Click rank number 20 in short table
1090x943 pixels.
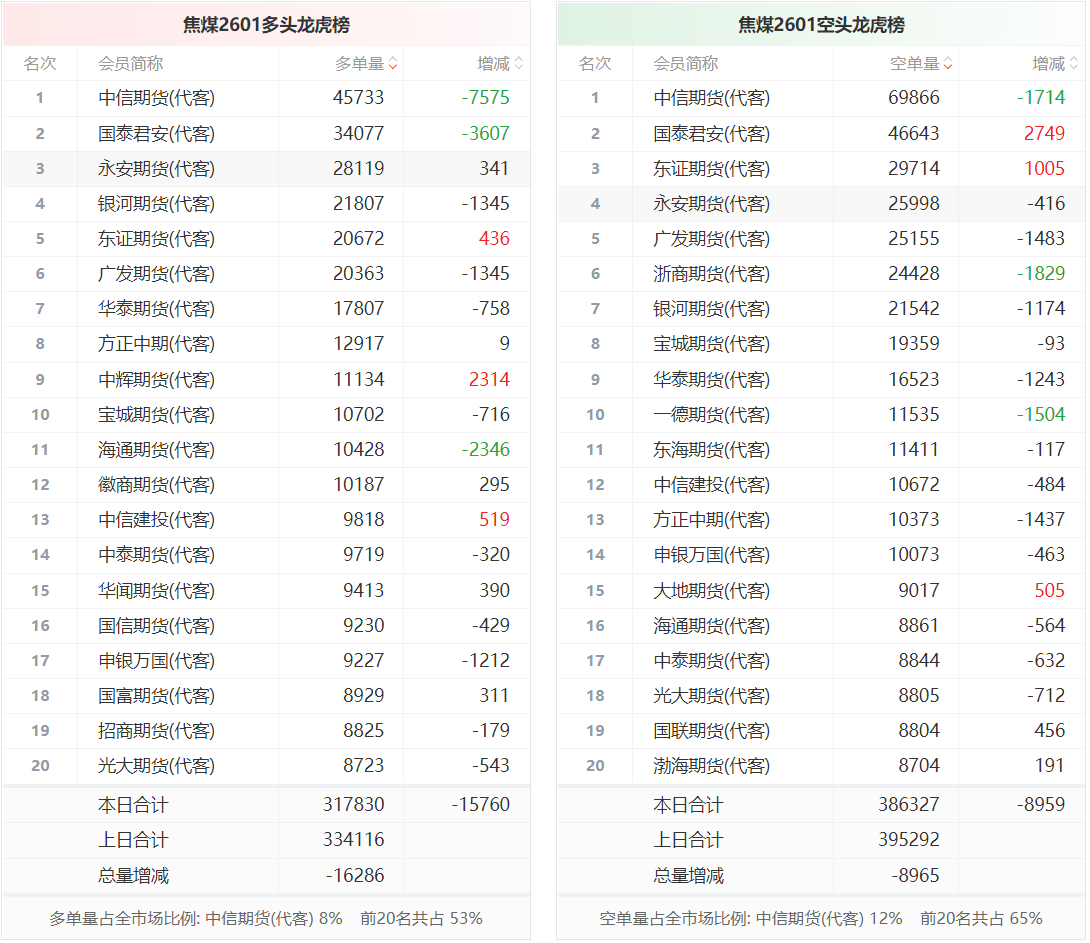point(595,766)
